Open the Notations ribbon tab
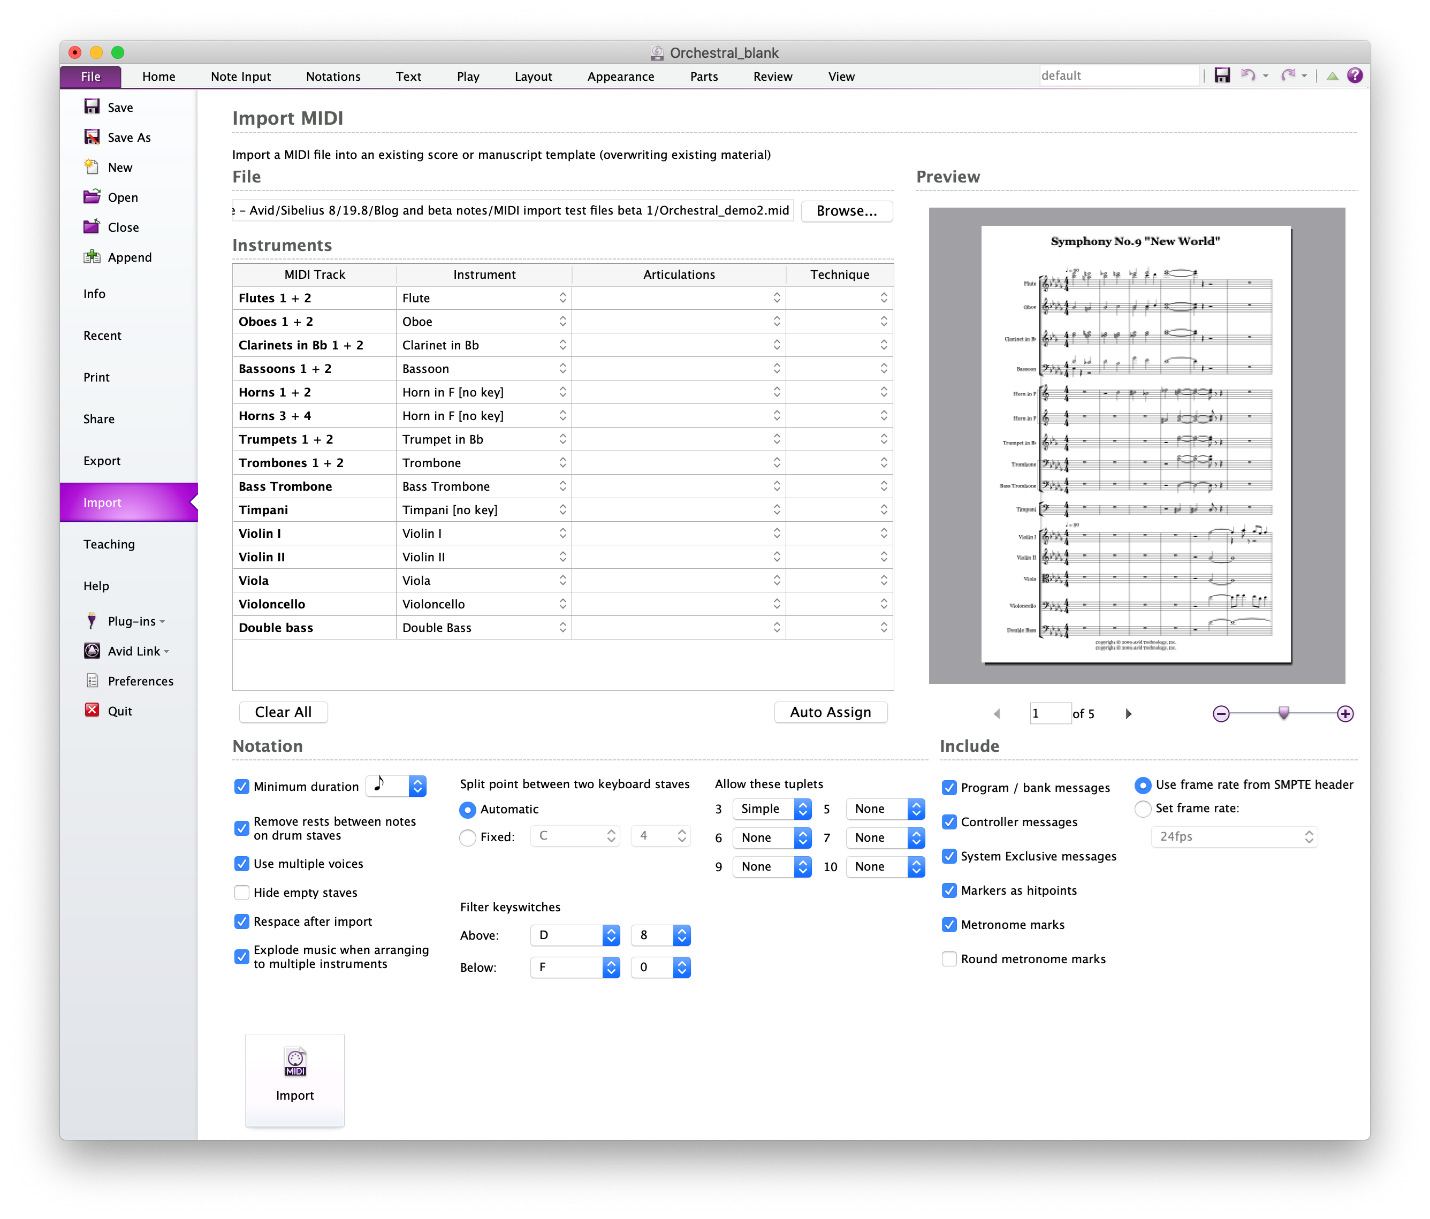Screen dimensions: 1430x1219 pos(333,76)
